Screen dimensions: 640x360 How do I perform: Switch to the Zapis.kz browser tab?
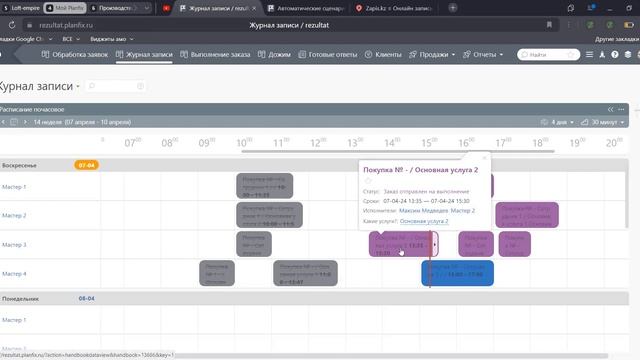394,8
